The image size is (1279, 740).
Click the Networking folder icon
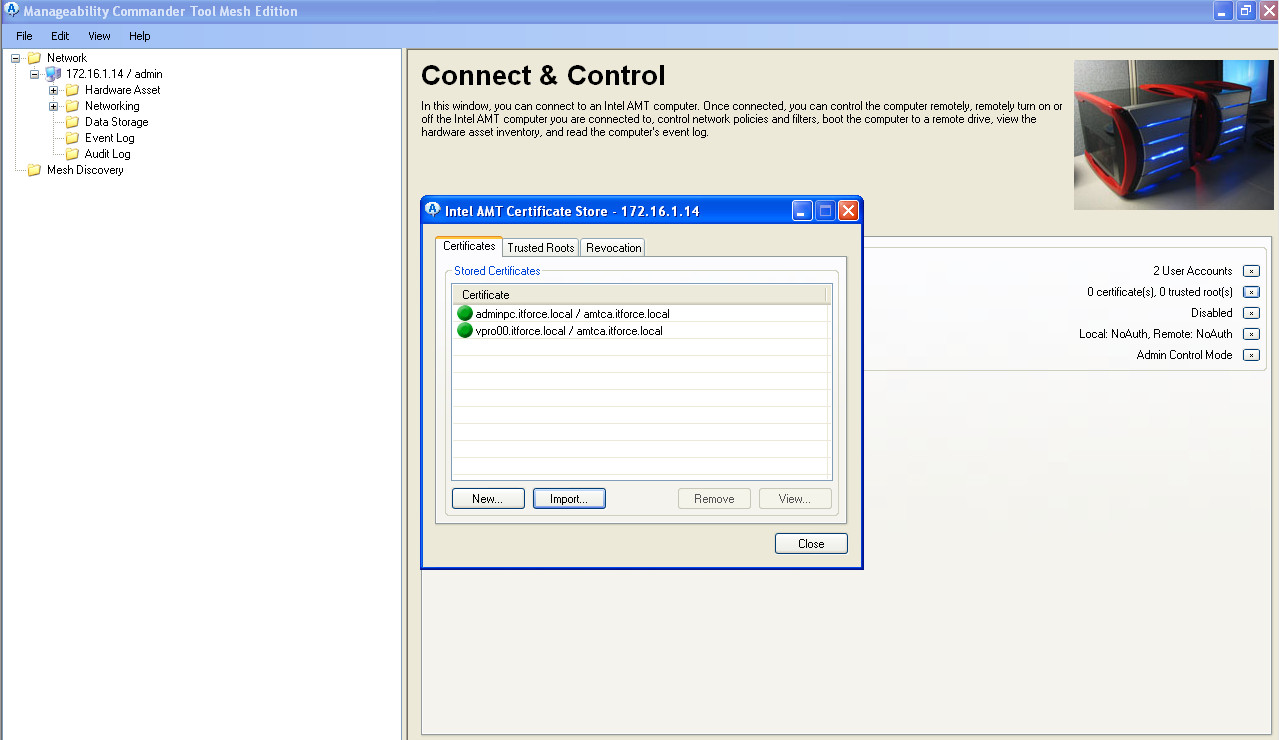[72, 106]
